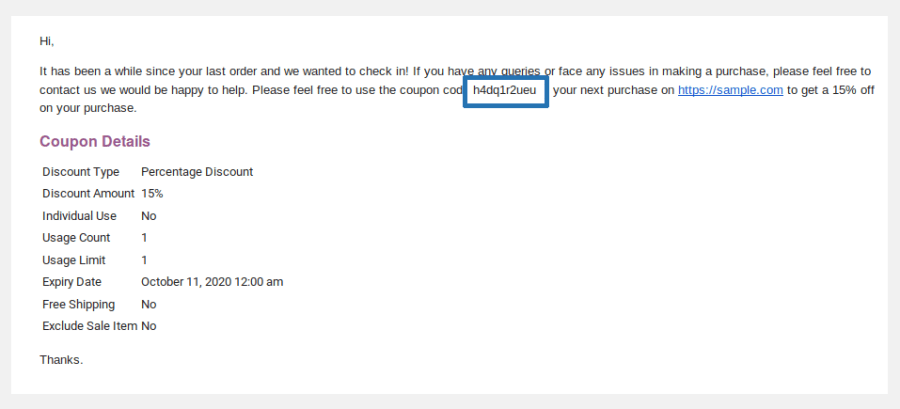Click the Hi, greeting line
Image resolution: width=900 pixels, height=409 pixels.
[47, 41]
